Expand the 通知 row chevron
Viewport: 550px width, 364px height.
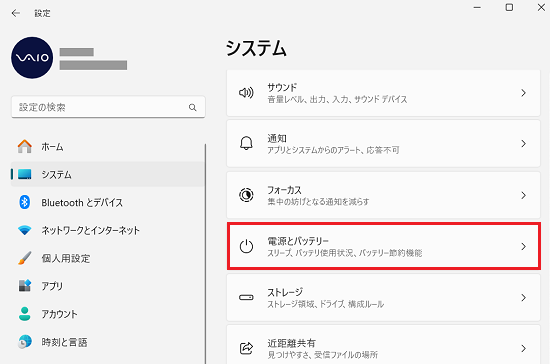[x=523, y=143]
